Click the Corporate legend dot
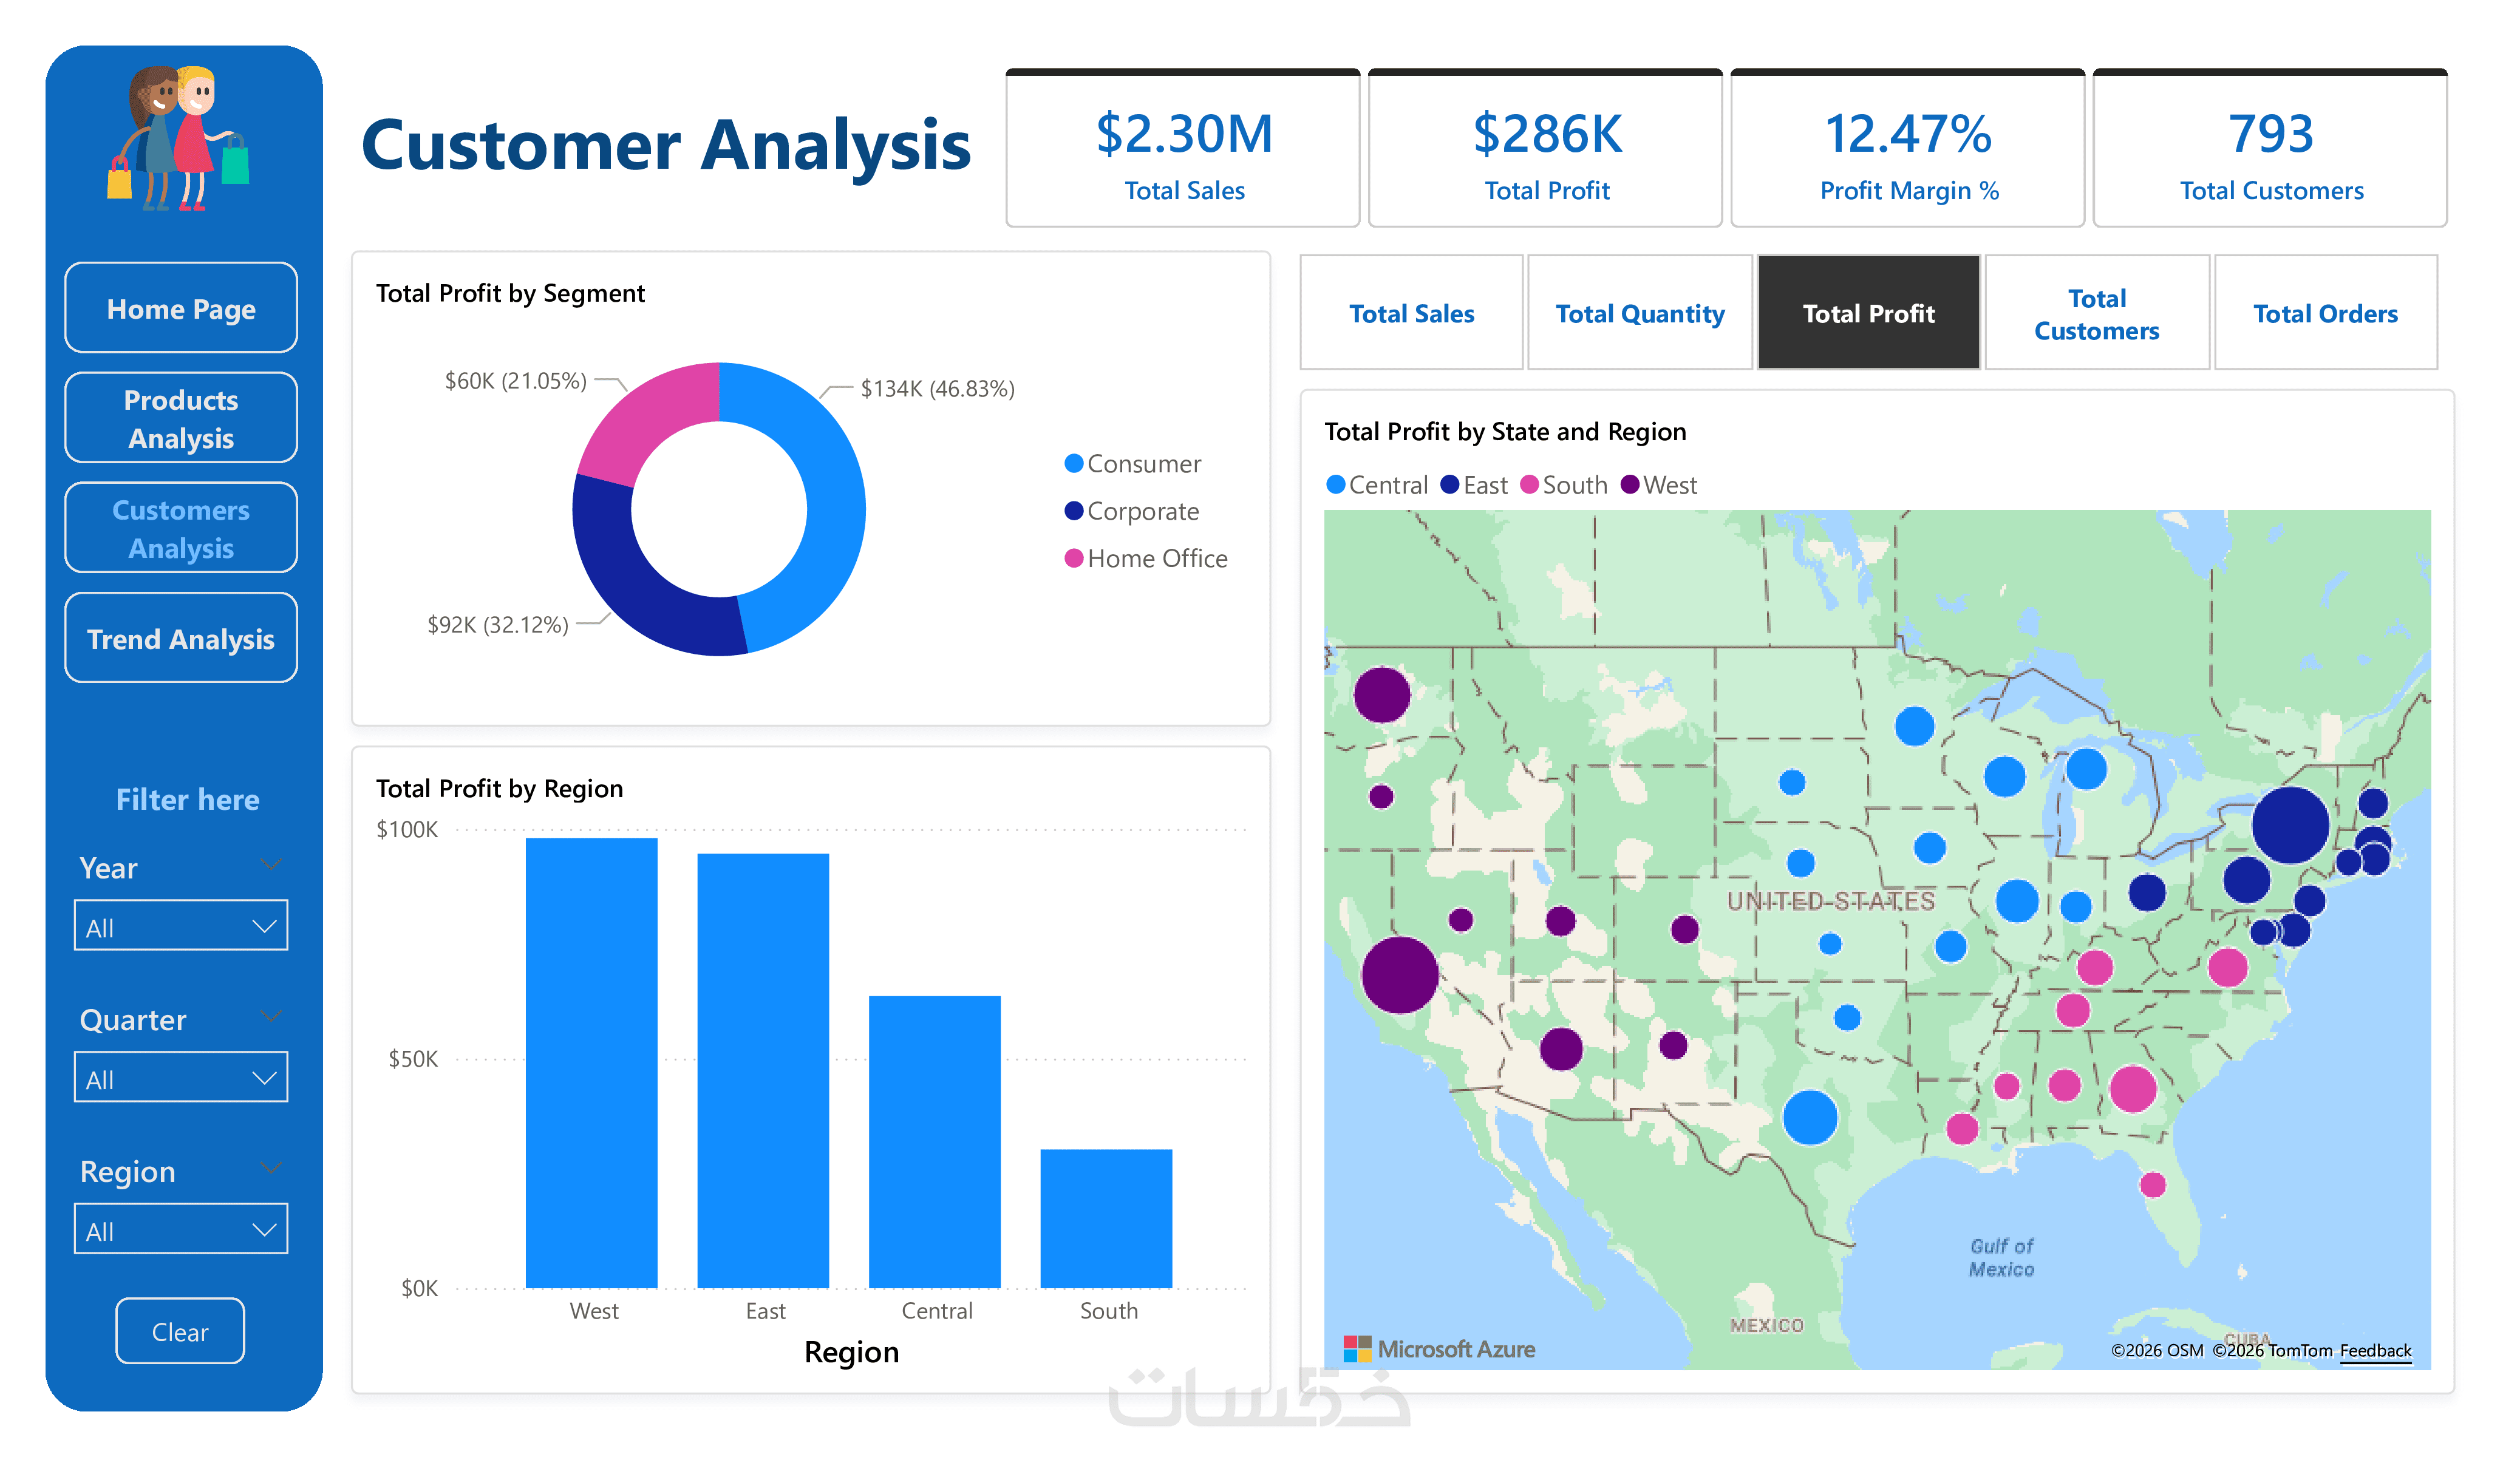2520x1457 pixels. pos(1074,511)
